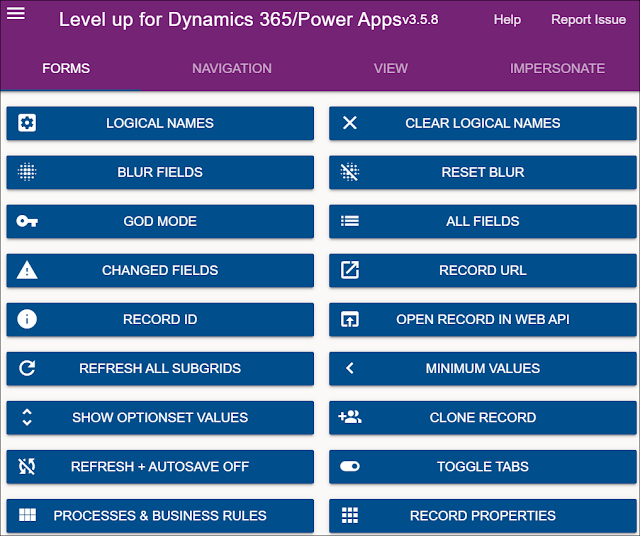Click the Refresh All Subgrids label
Image resolution: width=640 pixels, height=536 pixels.
click(160, 368)
